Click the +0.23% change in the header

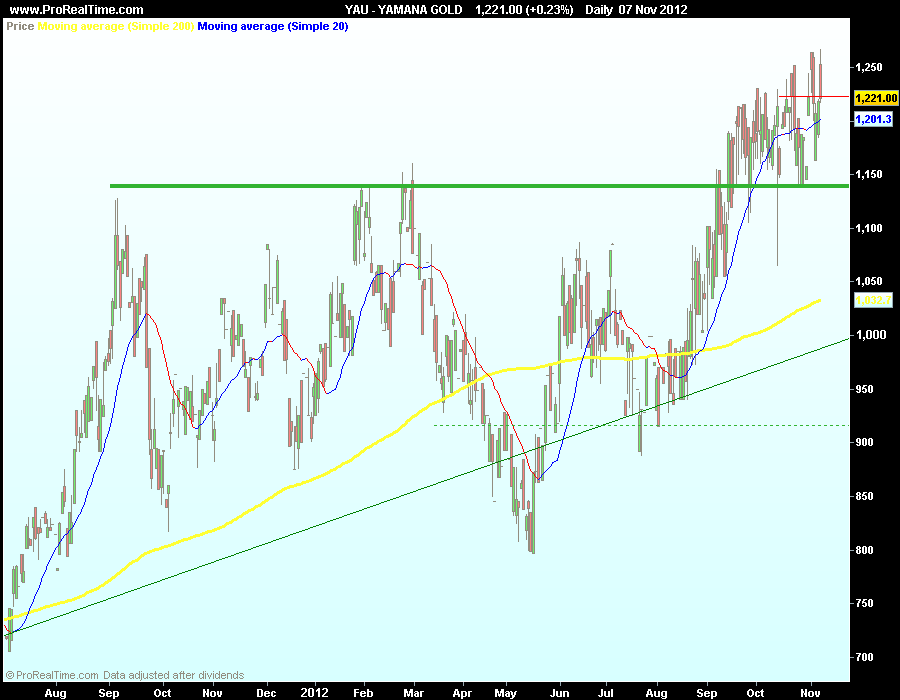click(549, 10)
